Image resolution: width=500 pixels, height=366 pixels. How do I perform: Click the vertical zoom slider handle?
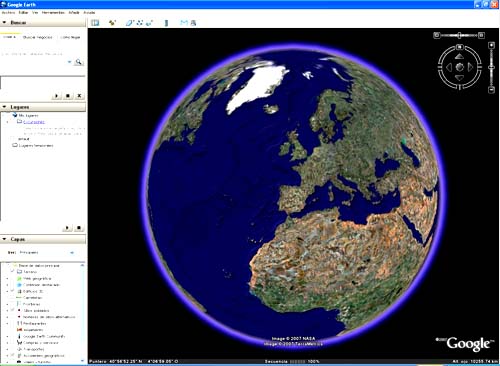click(491, 67)
